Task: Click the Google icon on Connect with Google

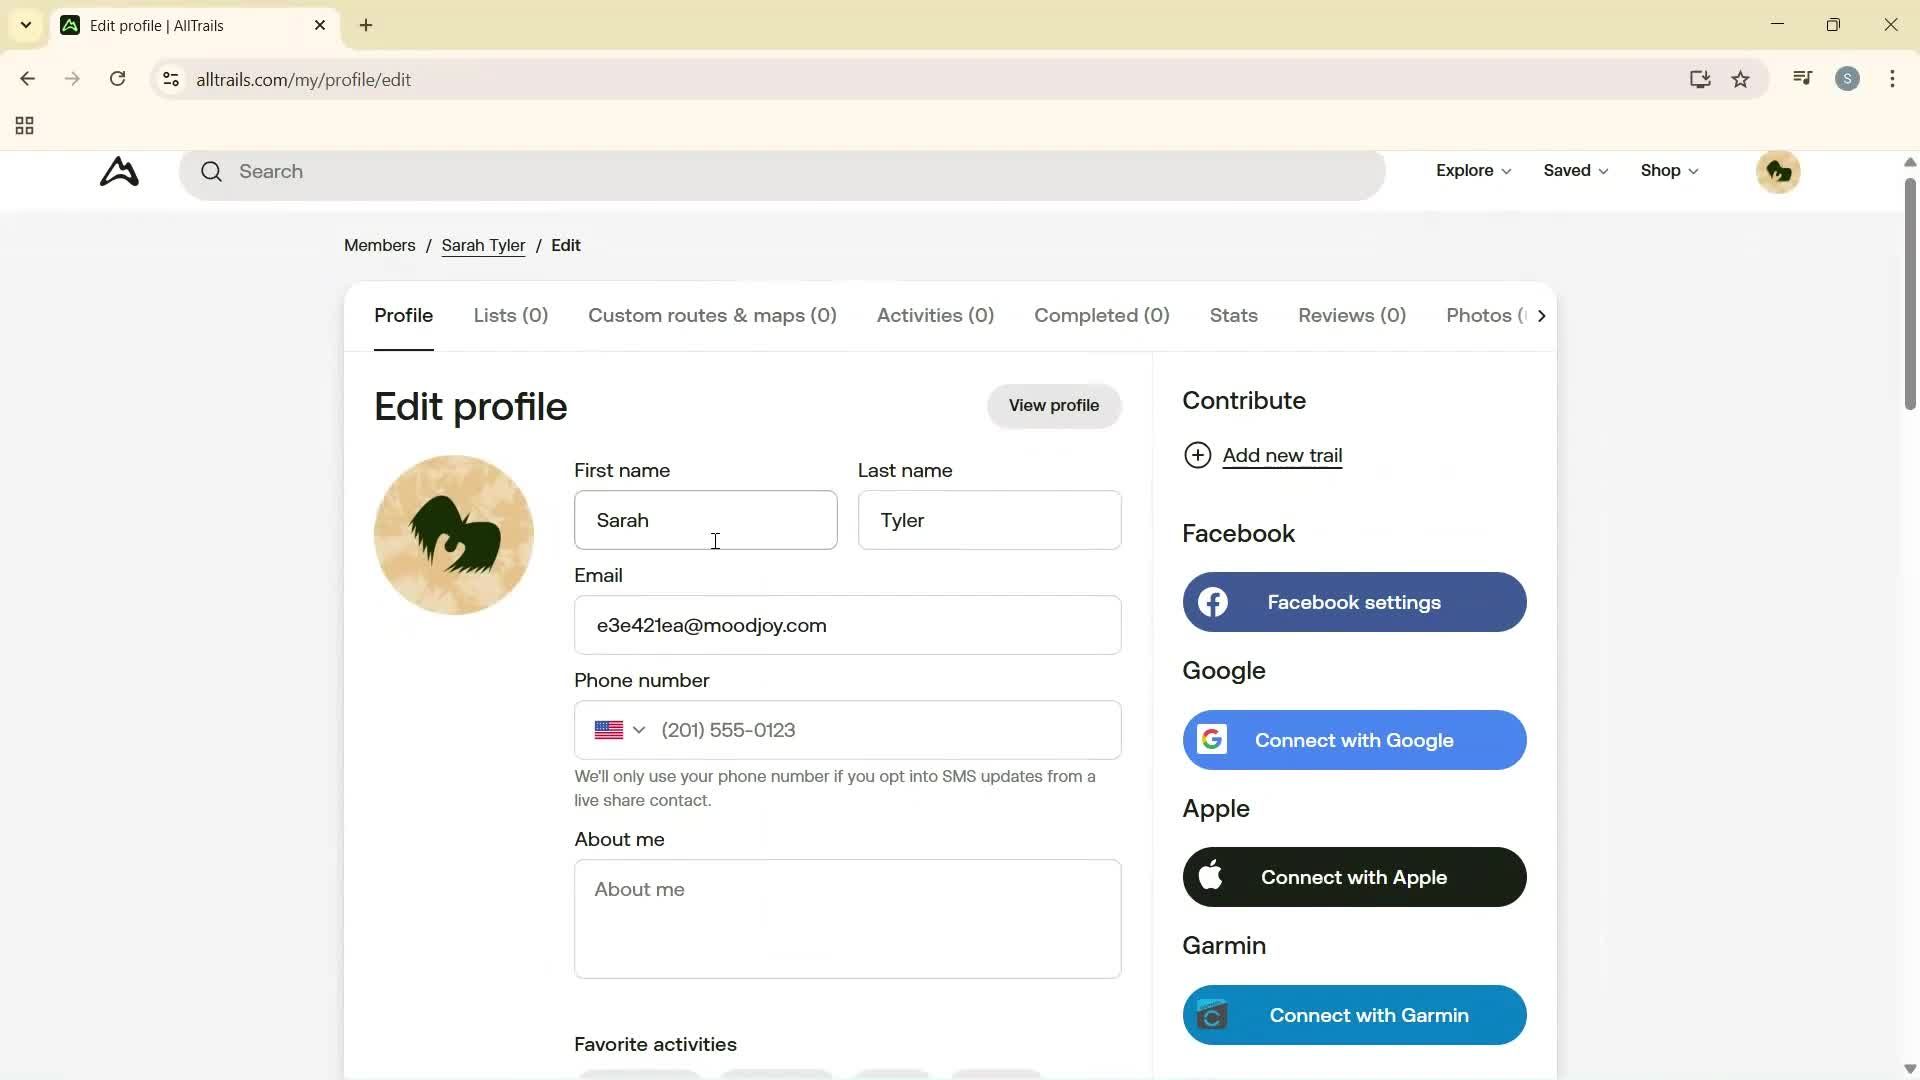Action: (x=1212, y=740)
